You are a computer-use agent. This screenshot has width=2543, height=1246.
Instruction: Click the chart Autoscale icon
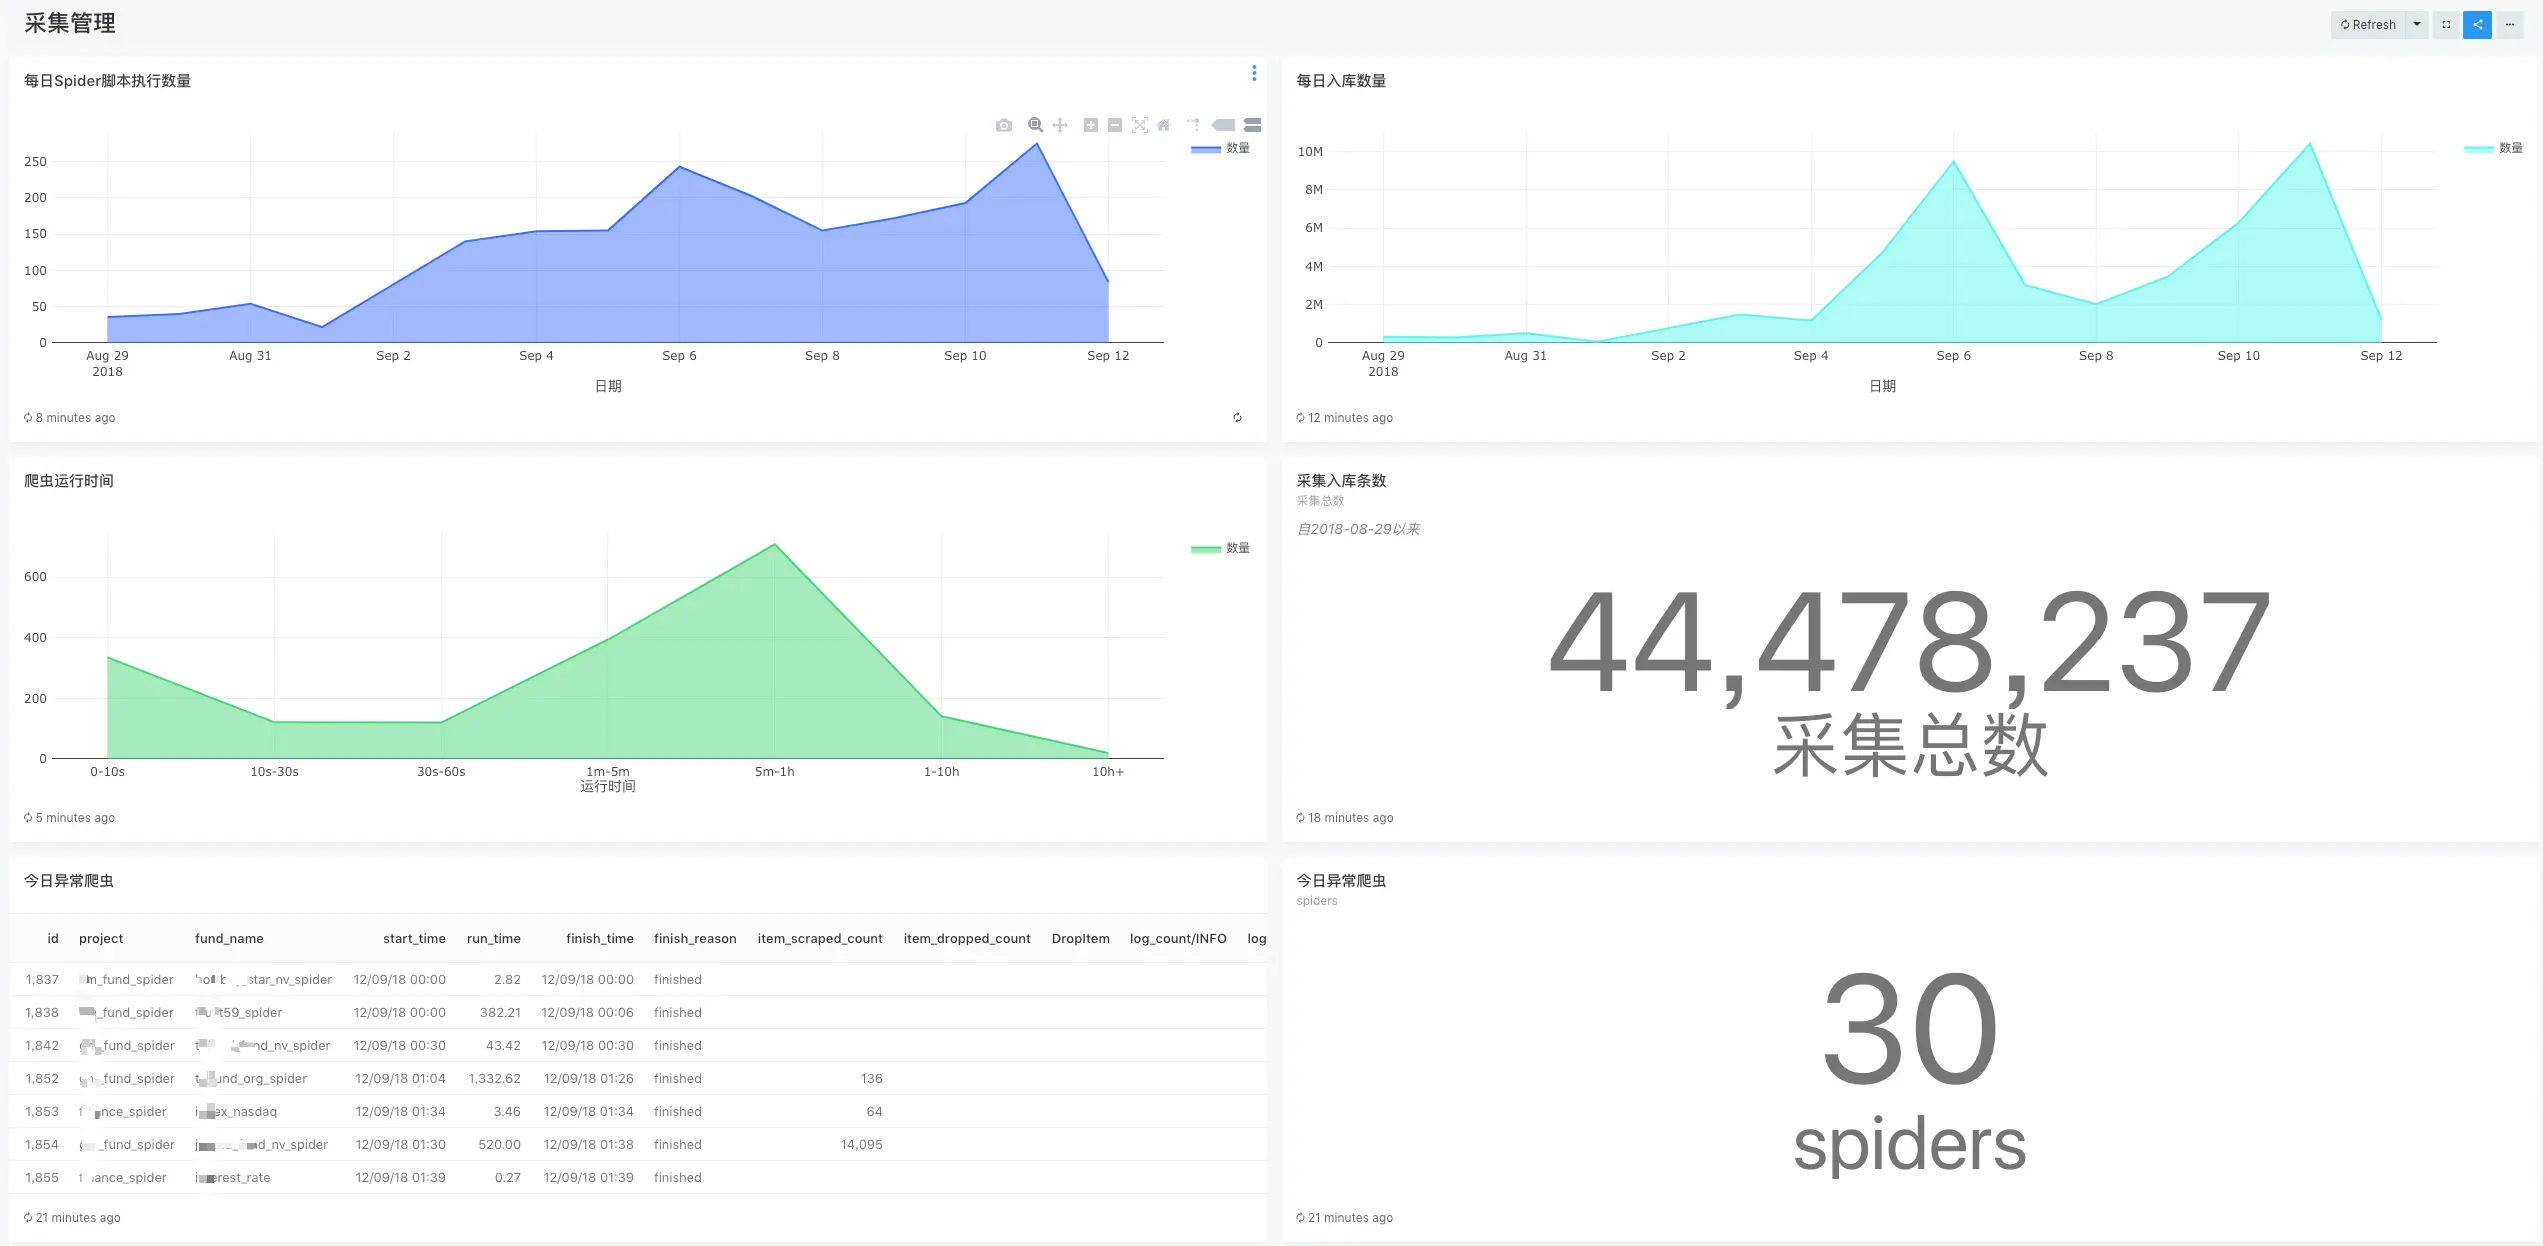point(1140,125)
